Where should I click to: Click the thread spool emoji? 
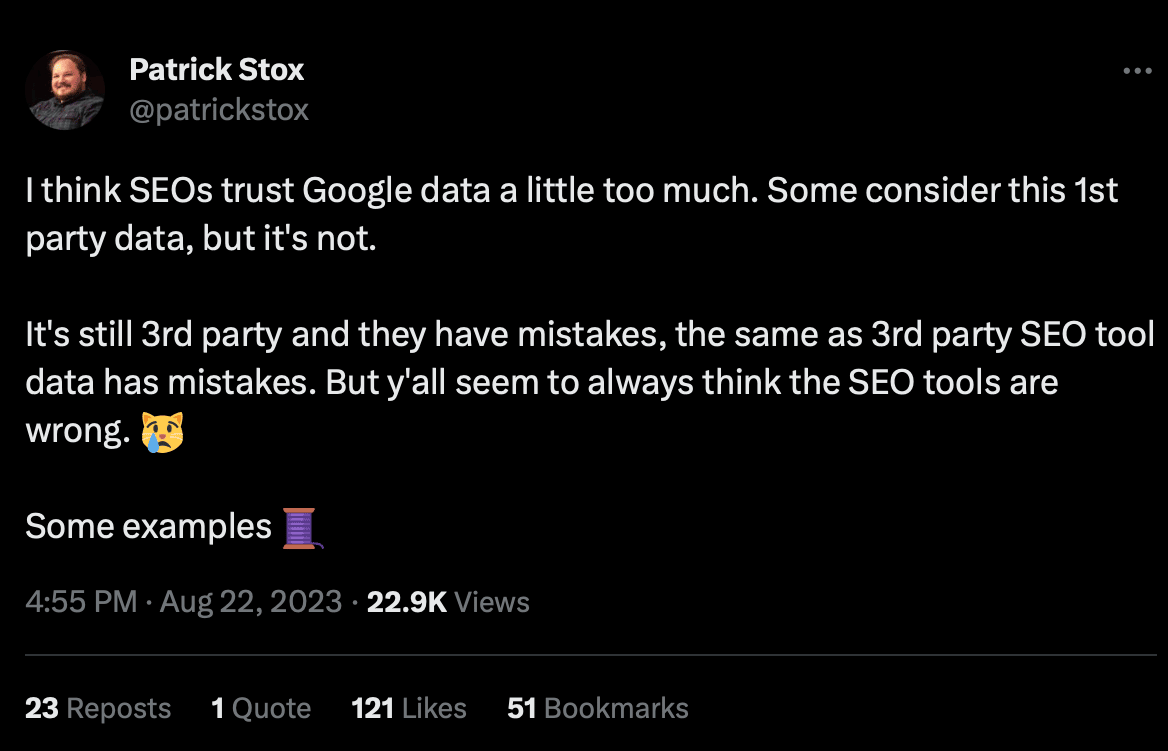click(301, 528)
